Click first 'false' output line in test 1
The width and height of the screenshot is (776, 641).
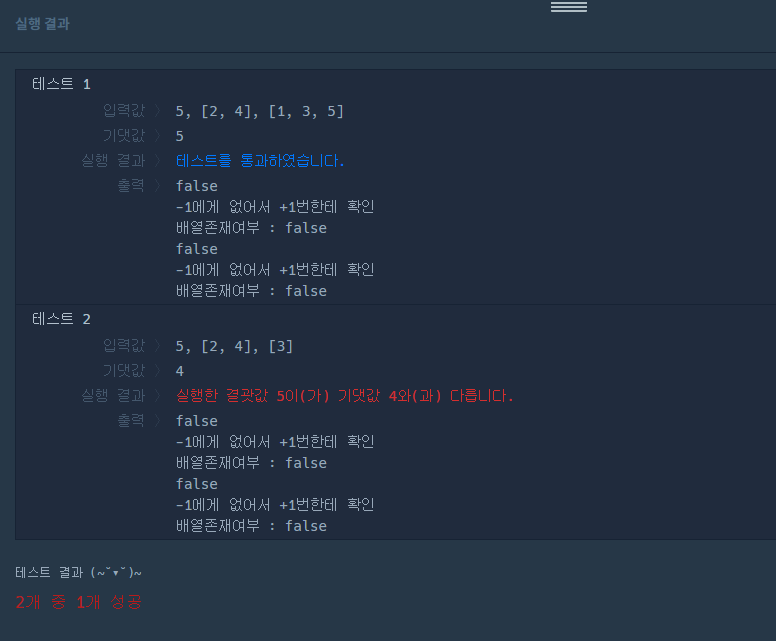point(197,186)
